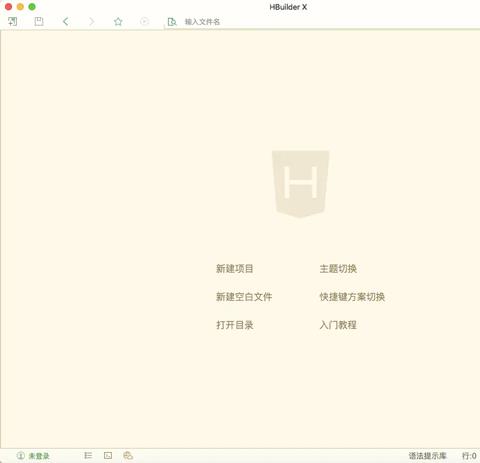Click 主题切换 link
Image resolution: width=480 pixels, height=463 pixels.
tap(338, 269)
